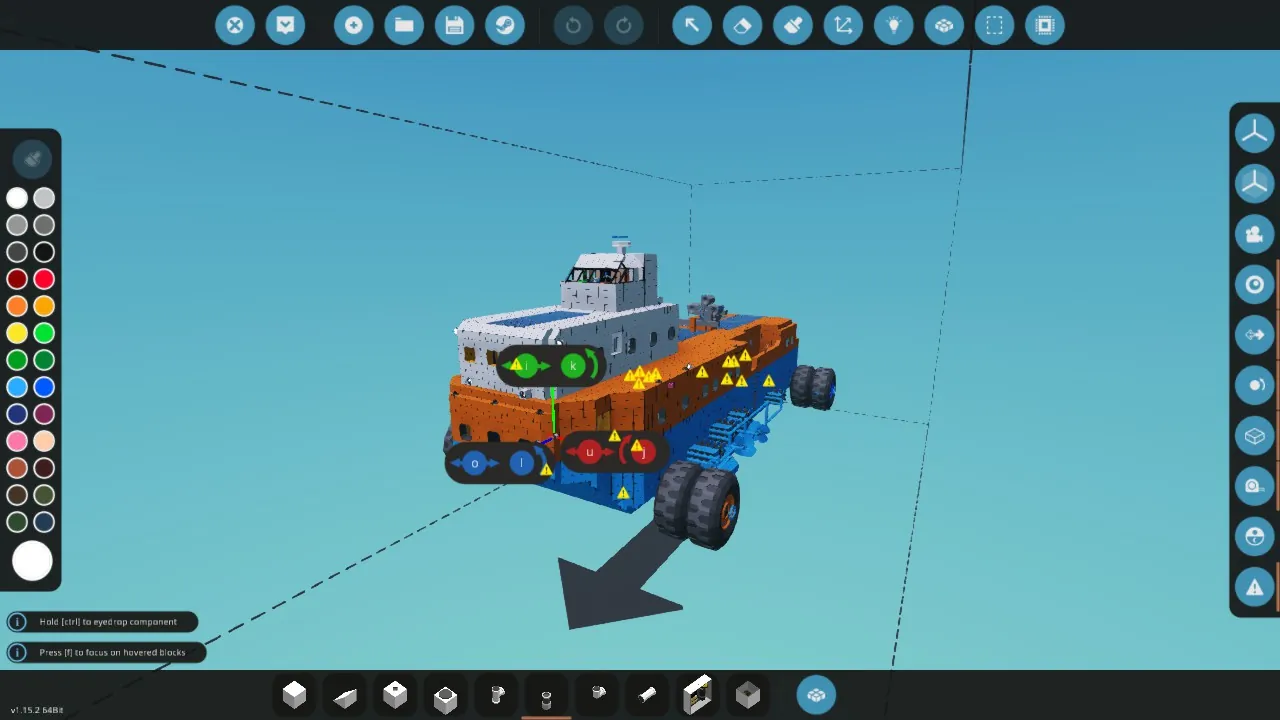Create a new vehicle with plus icon
1280x720 pixels.
pyautogui.click(x=353, y=25)
